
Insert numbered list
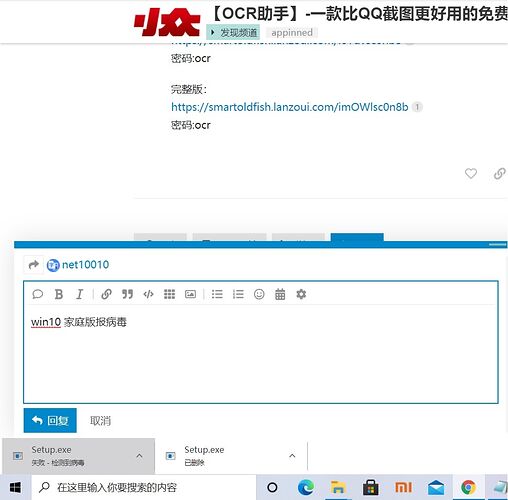click(x=238, y=294)
